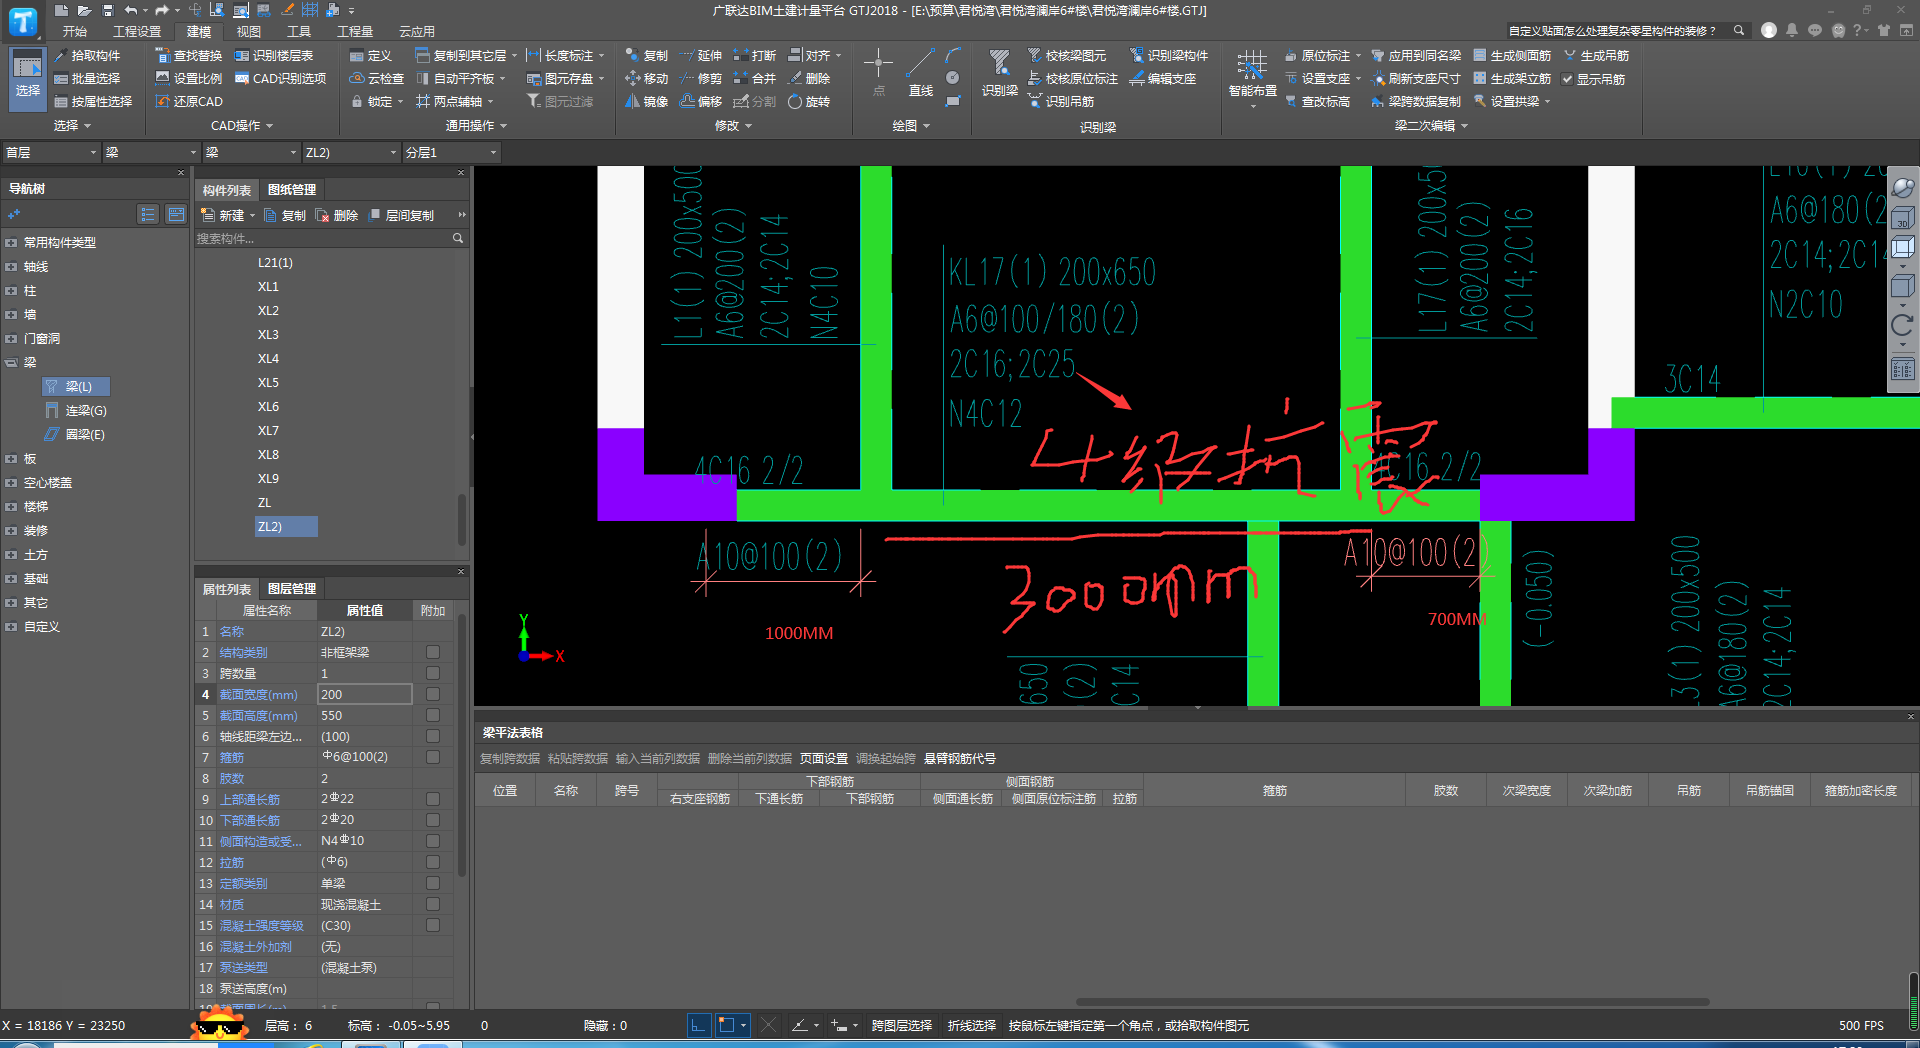Click 层间复制 in component list toolbar
This screenshot has width=1920, height=1048.
pos(401,216)
